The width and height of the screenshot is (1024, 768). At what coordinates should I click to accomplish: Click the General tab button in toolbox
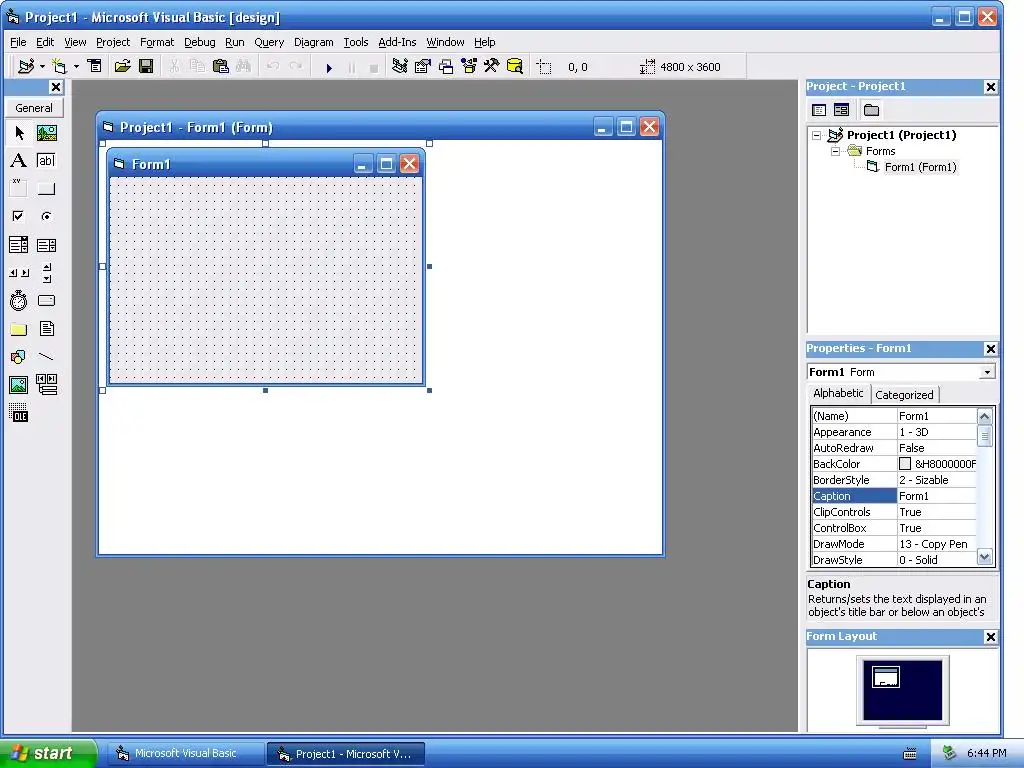coord(34,108)
